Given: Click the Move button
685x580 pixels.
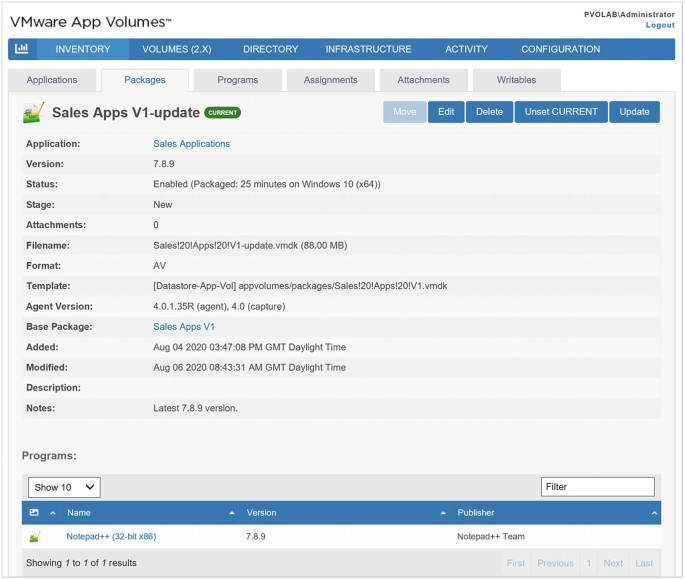Looking at the screenshot, I should 405,112.
